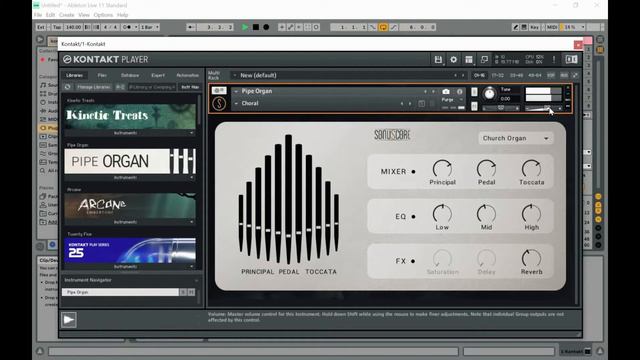Image resolution: width=640 pixels, height=360 pixels.
Task: Click the instrument pan slider
Action: coord(501,108)
